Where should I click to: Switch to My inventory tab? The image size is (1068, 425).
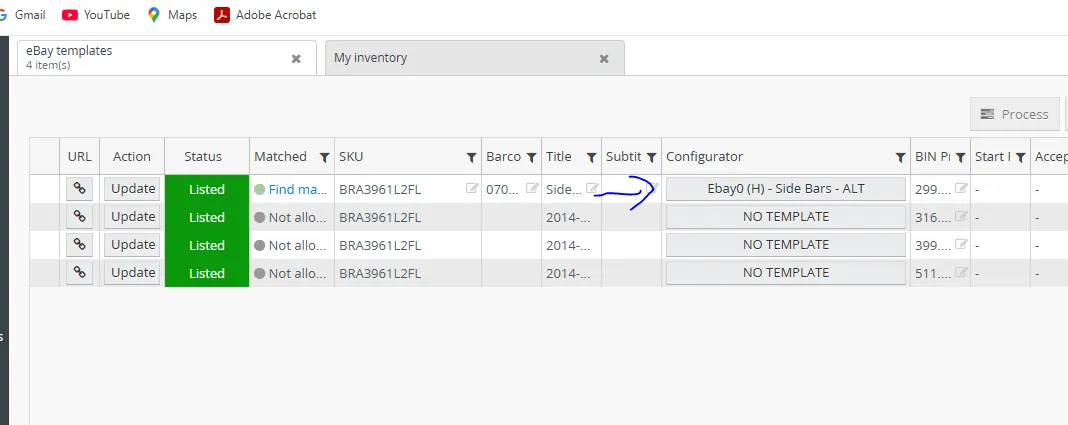click(x=475, y=58)
